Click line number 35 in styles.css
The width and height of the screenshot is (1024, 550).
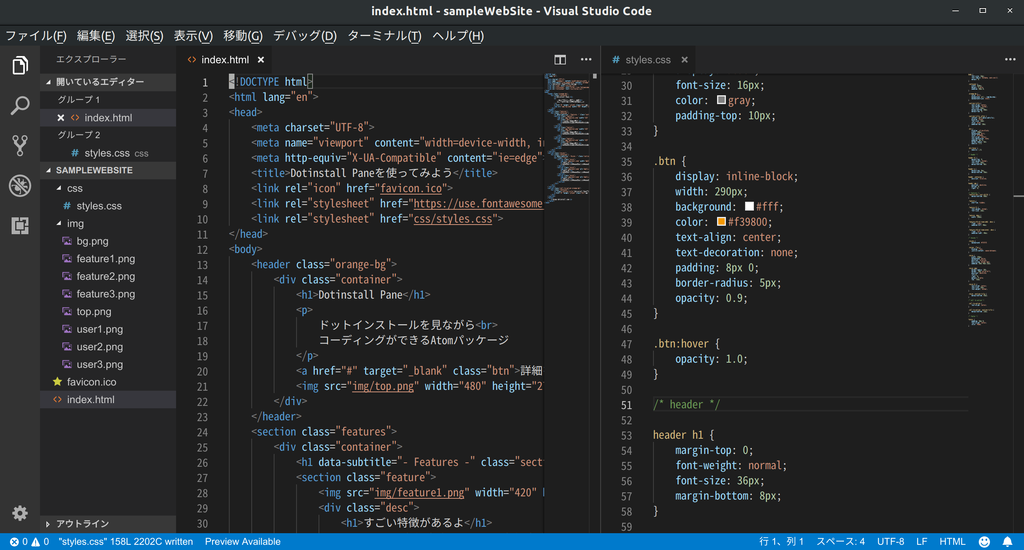pos(626,161)
